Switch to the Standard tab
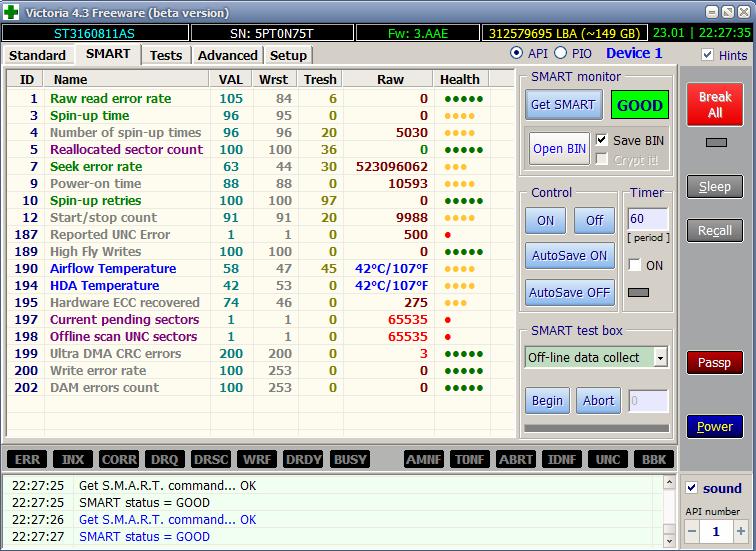 (x=37, y=55)
